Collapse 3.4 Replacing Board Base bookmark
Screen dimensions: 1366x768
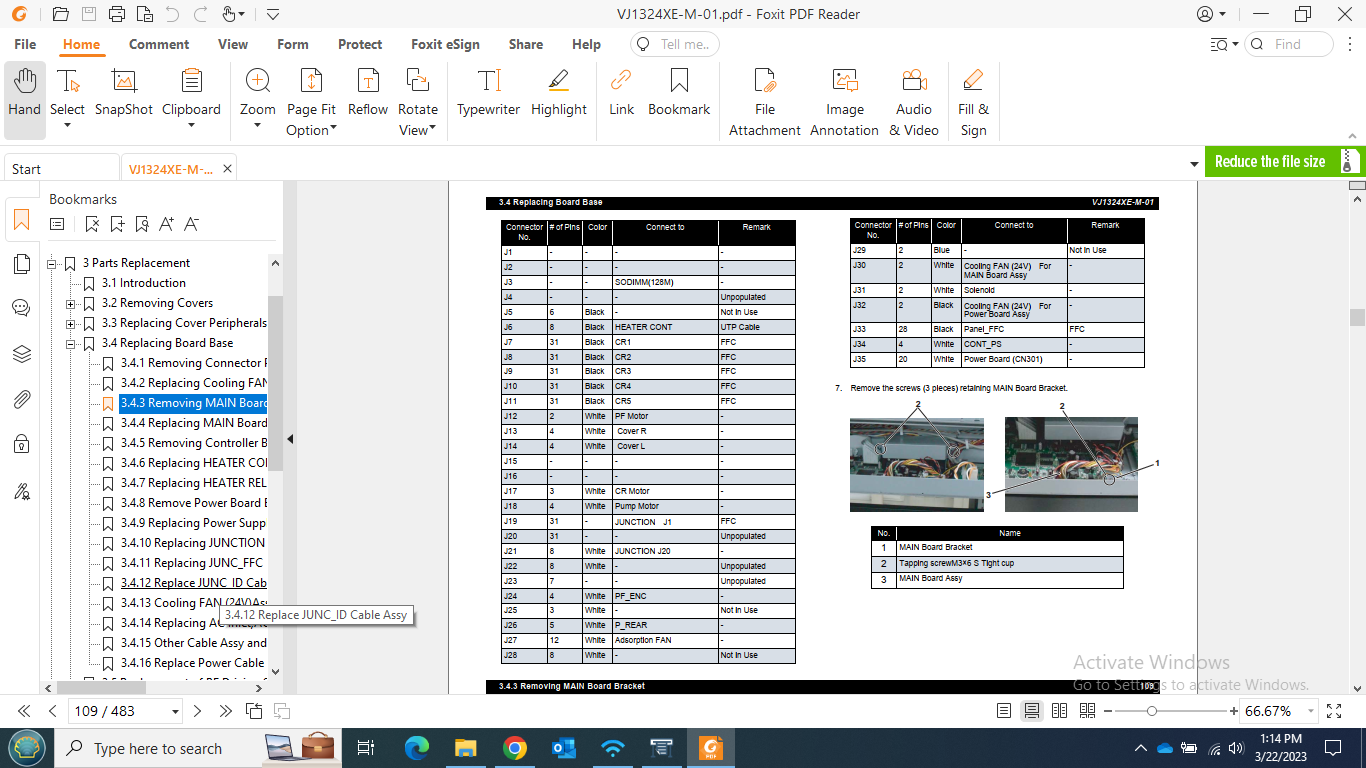(71, 343)
